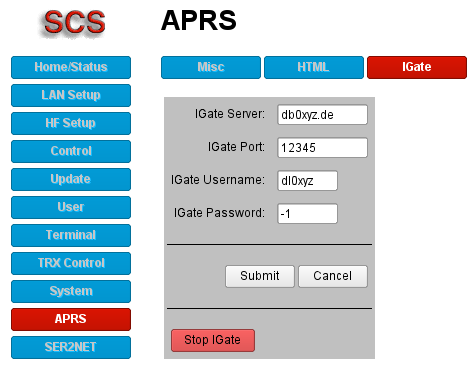Screen dimensions: 475x370
Task: Select the Control menu item
Action: pyautogui.click(x=71, y=151)
